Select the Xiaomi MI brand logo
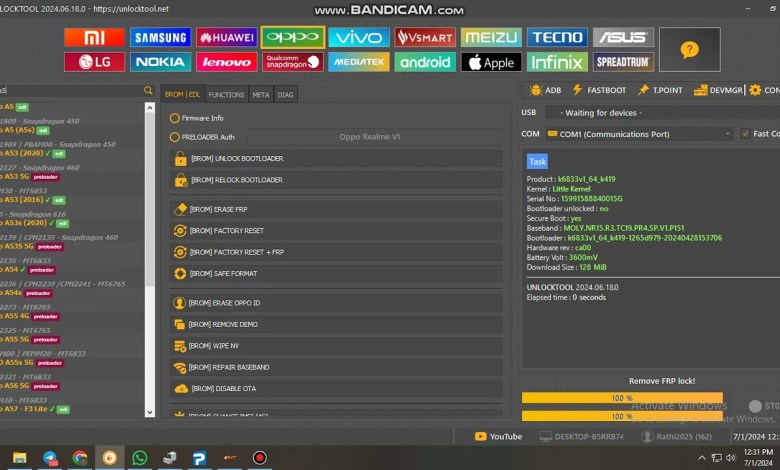This screenshot has width=780, height=470. tap(95, 37)
